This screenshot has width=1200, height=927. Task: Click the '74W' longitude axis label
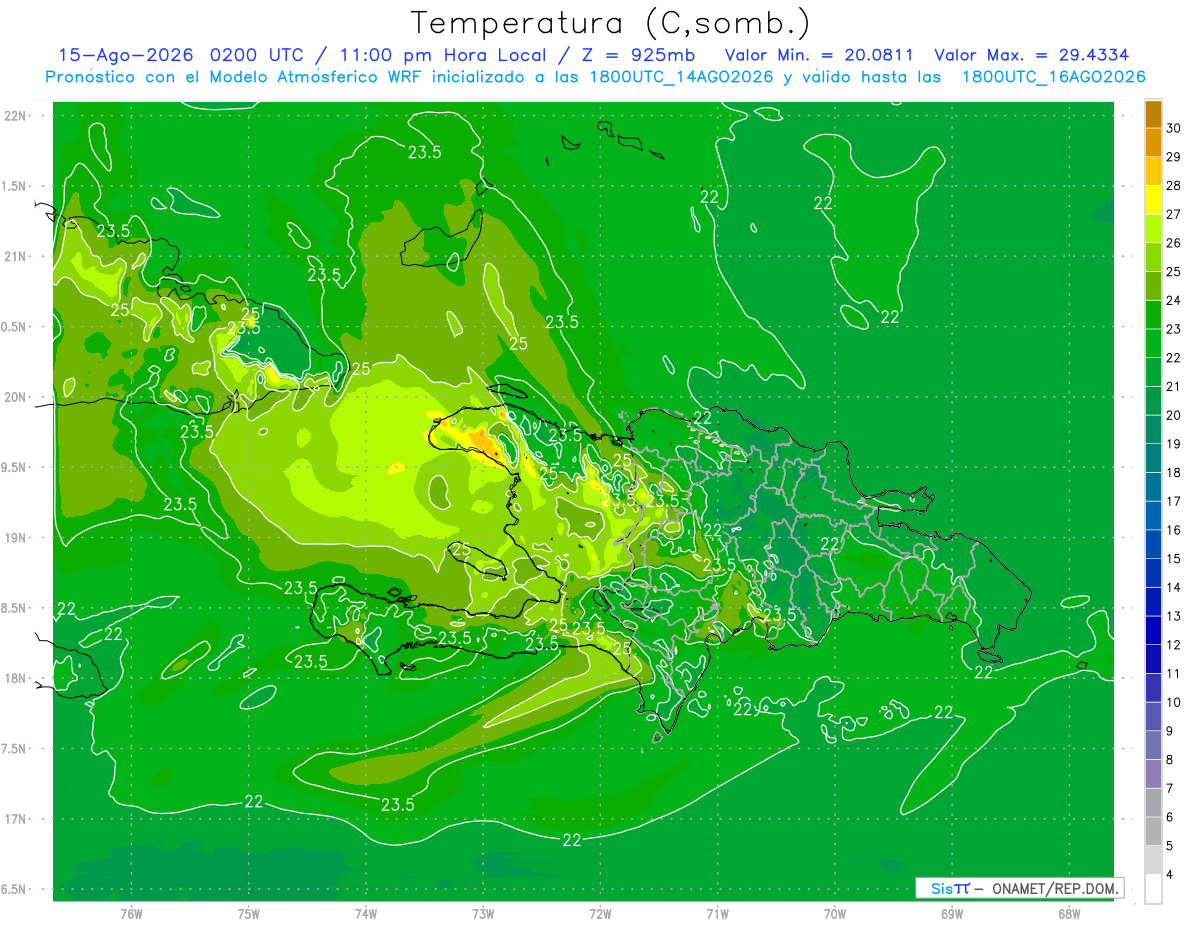(x=365, y=914)
